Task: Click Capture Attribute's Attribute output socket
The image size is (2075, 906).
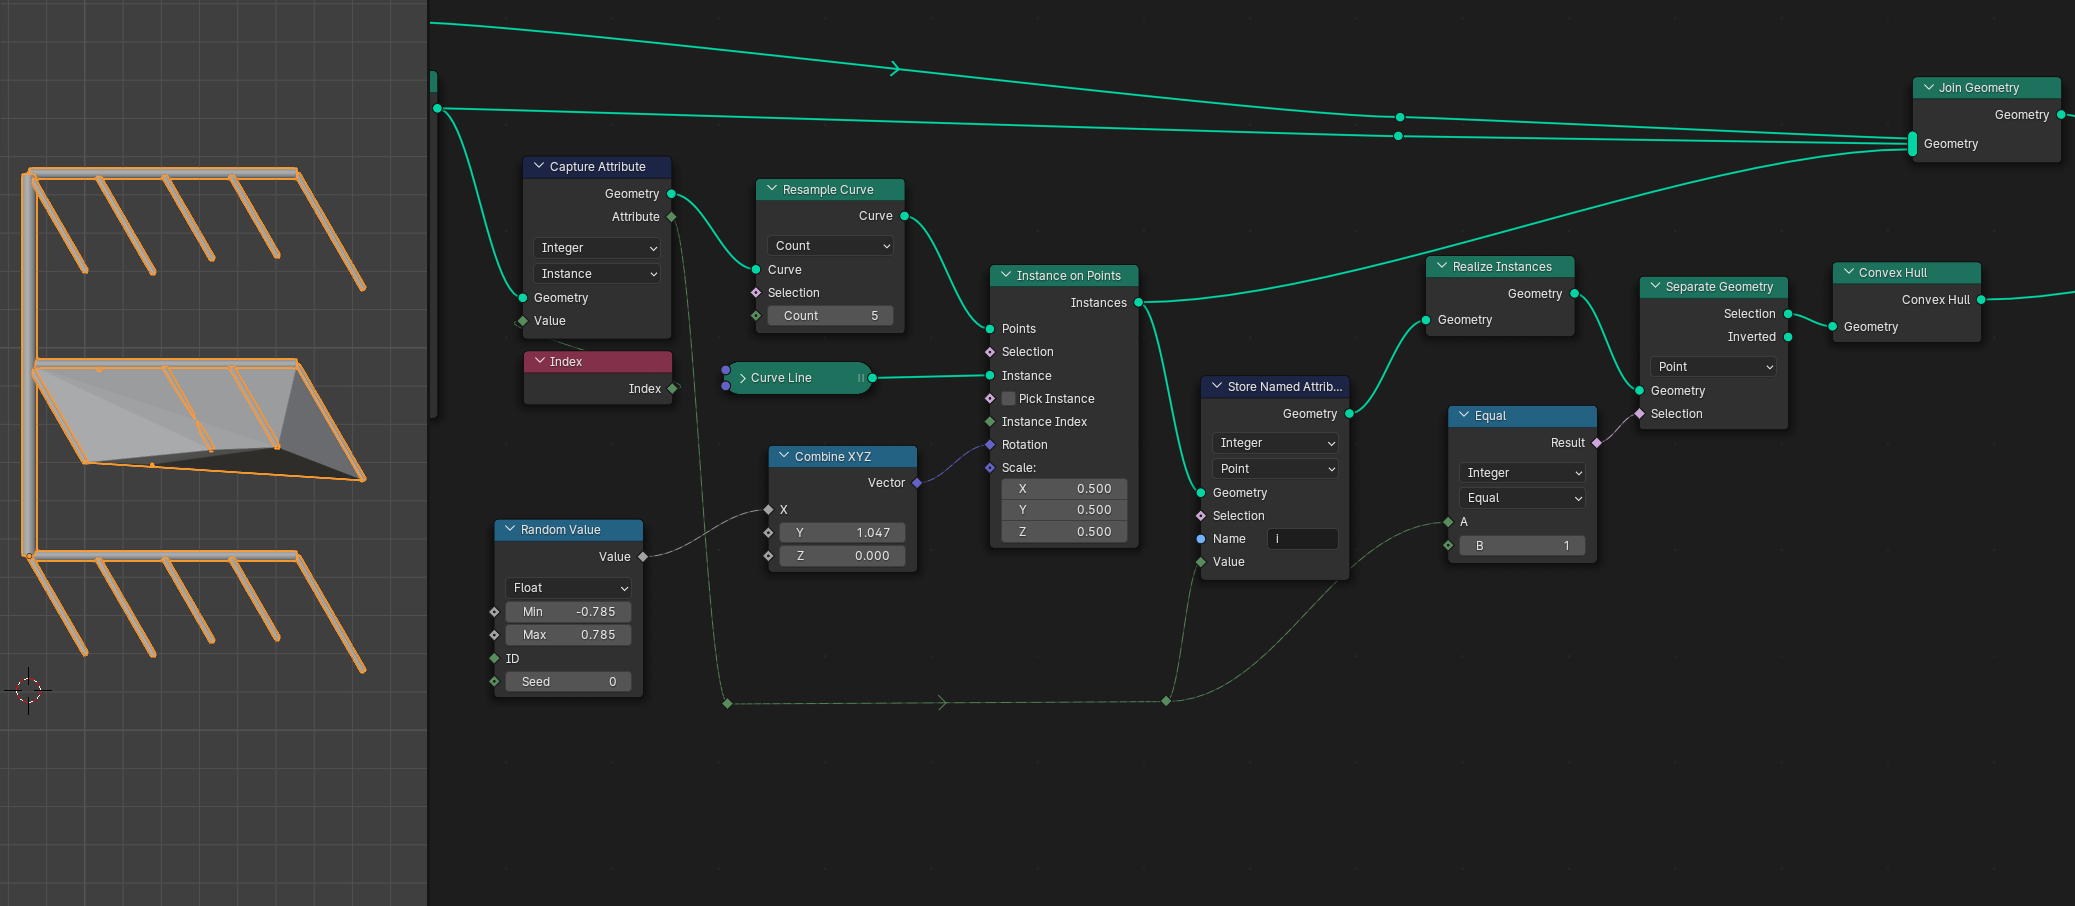Action: [x=671, y=217]
